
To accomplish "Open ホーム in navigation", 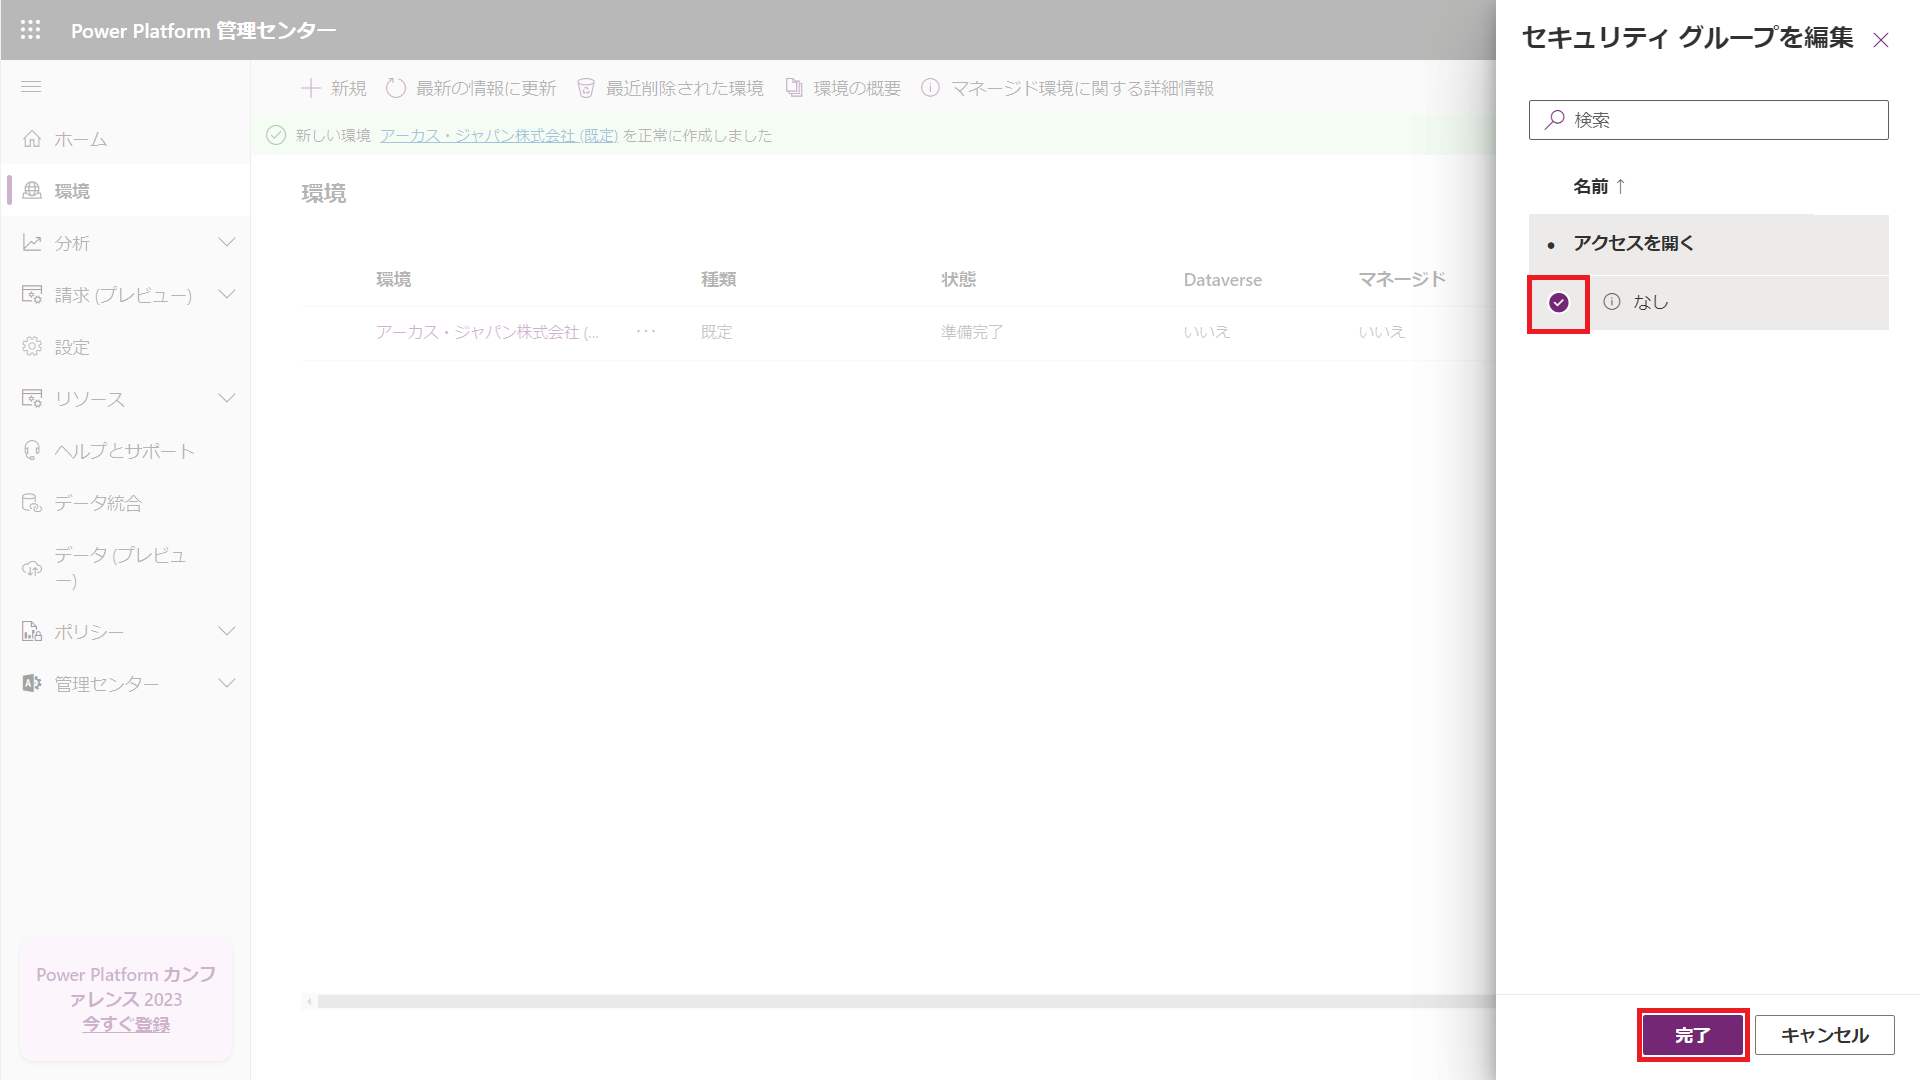I will point(125,139).
